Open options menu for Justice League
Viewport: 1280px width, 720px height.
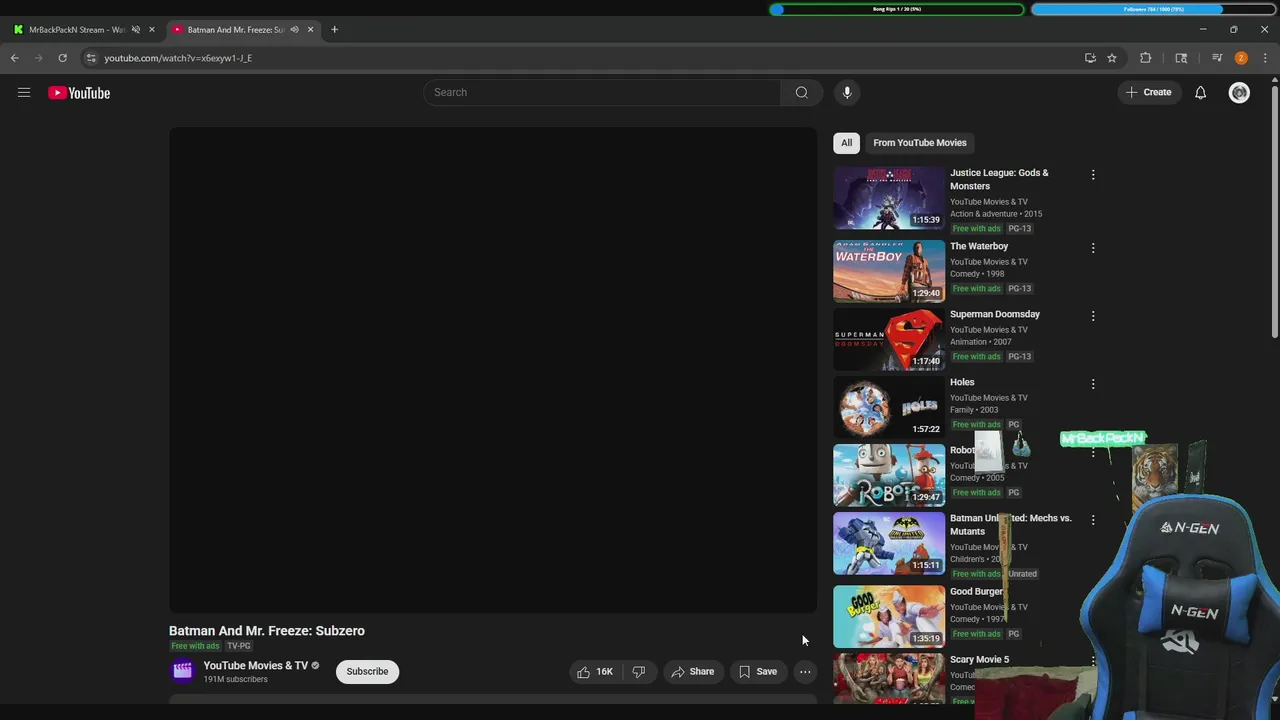tap(1093, 175)
